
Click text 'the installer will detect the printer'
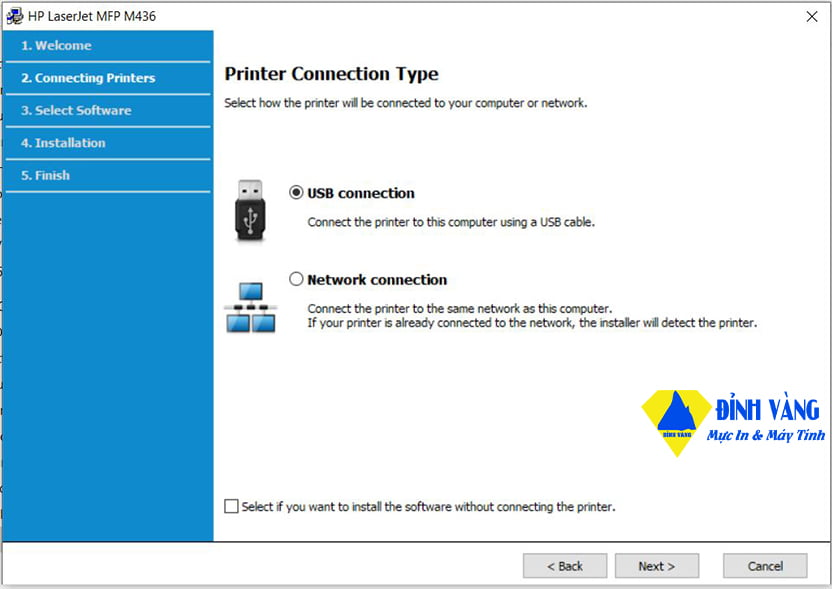point(668,323)
